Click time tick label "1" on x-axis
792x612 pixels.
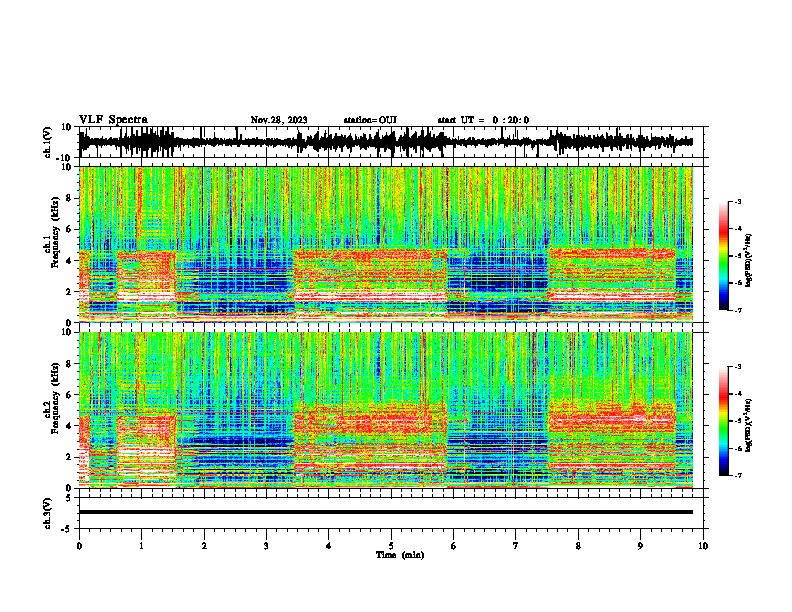click(x=141, y=546)
